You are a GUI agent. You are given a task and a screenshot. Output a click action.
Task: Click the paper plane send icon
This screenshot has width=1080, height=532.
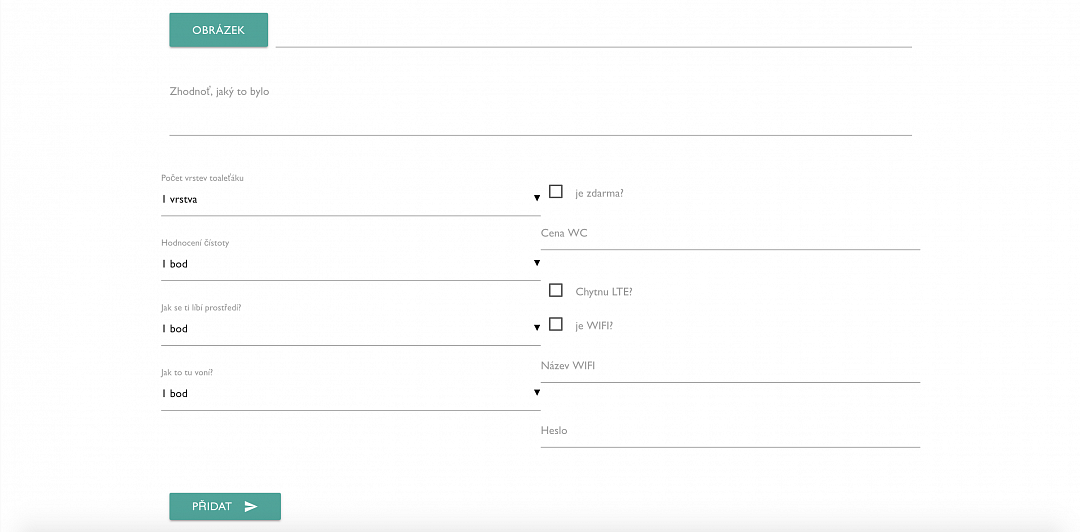click(251, 507)
